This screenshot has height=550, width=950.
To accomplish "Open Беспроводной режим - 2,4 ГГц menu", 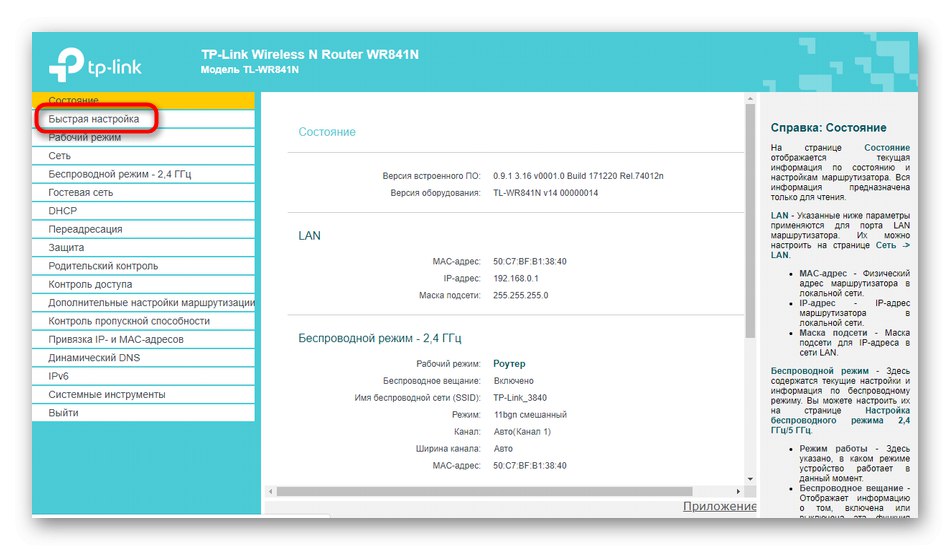I will coord(144,174).
